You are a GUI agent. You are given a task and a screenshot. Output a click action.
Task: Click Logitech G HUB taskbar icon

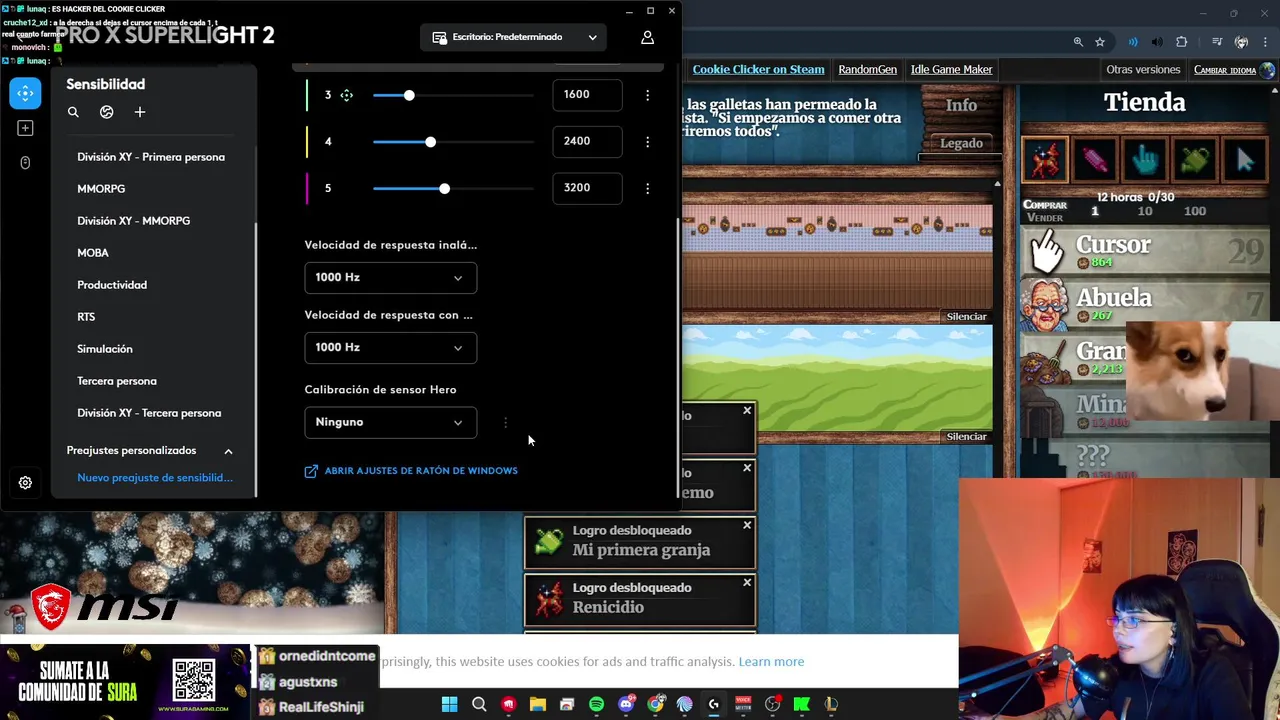713,704
